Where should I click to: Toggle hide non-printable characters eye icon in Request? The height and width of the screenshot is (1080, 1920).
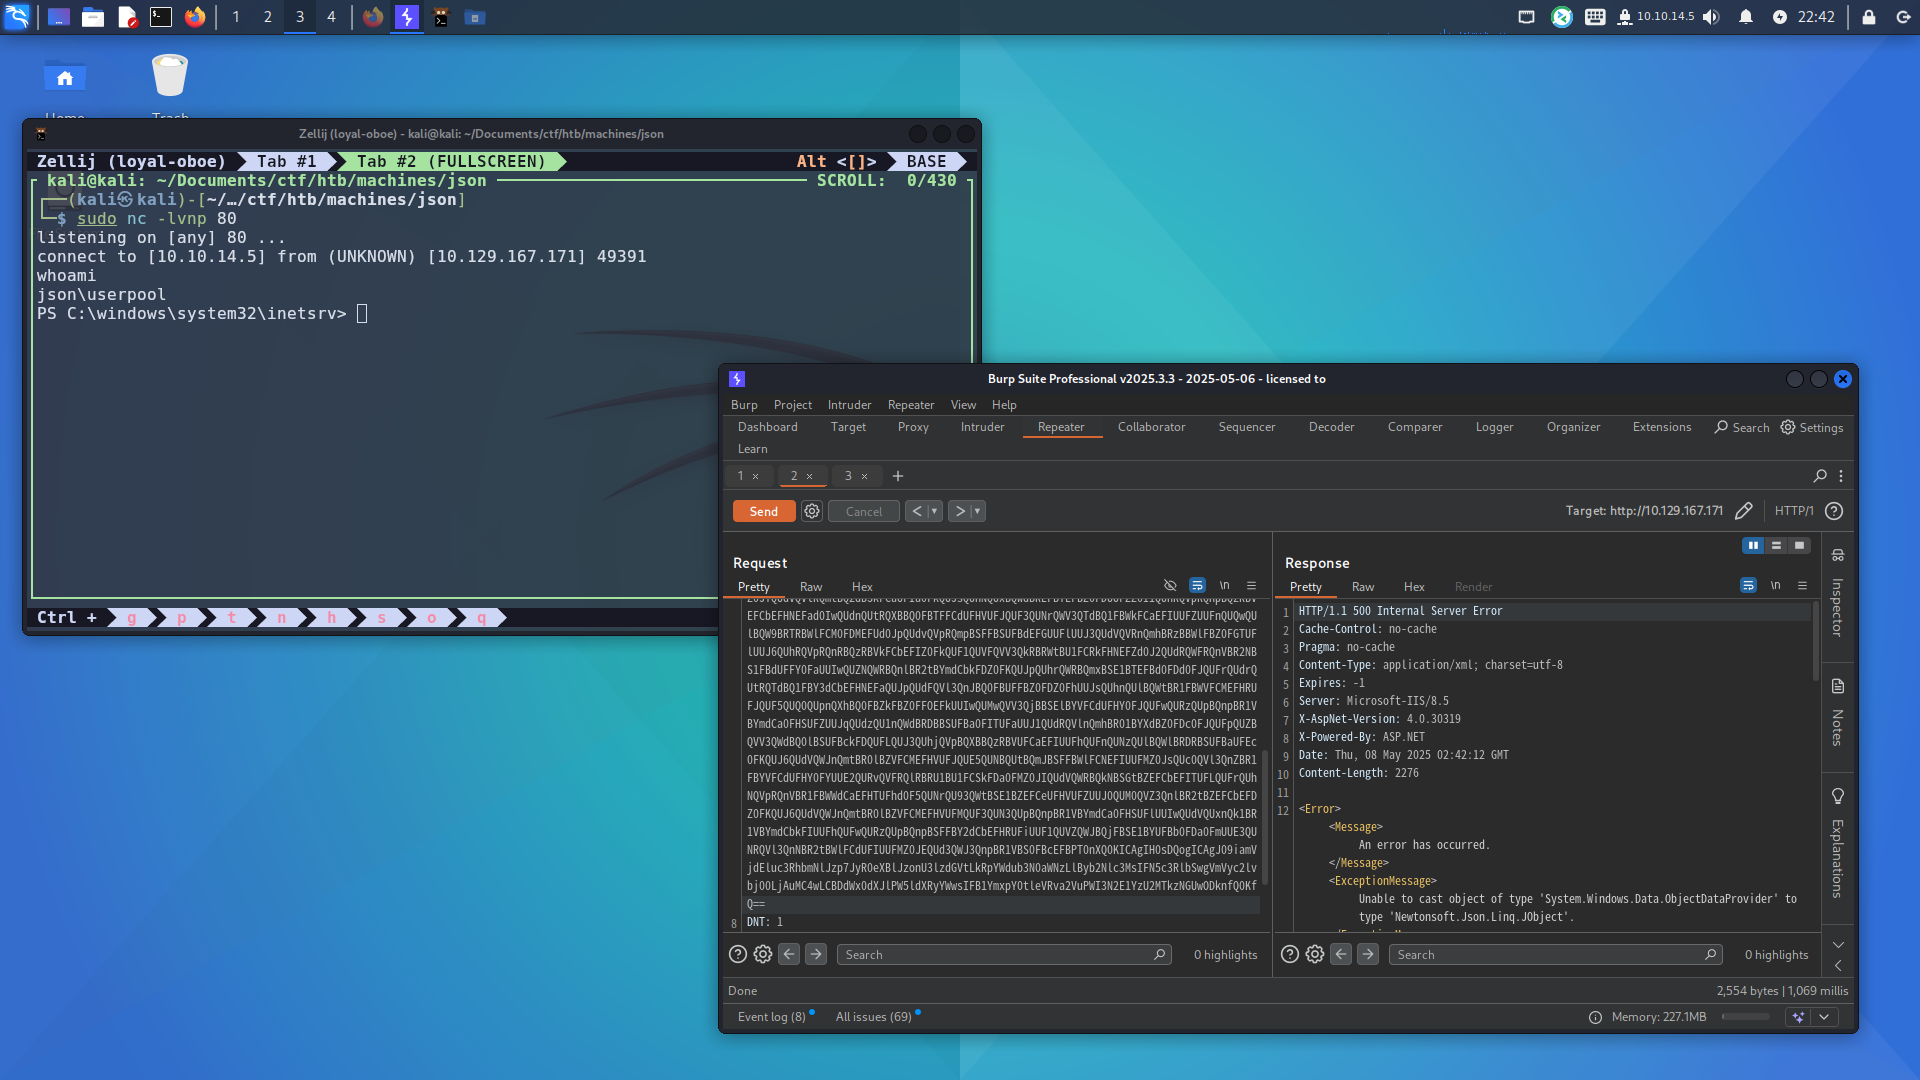(1170, 585)
